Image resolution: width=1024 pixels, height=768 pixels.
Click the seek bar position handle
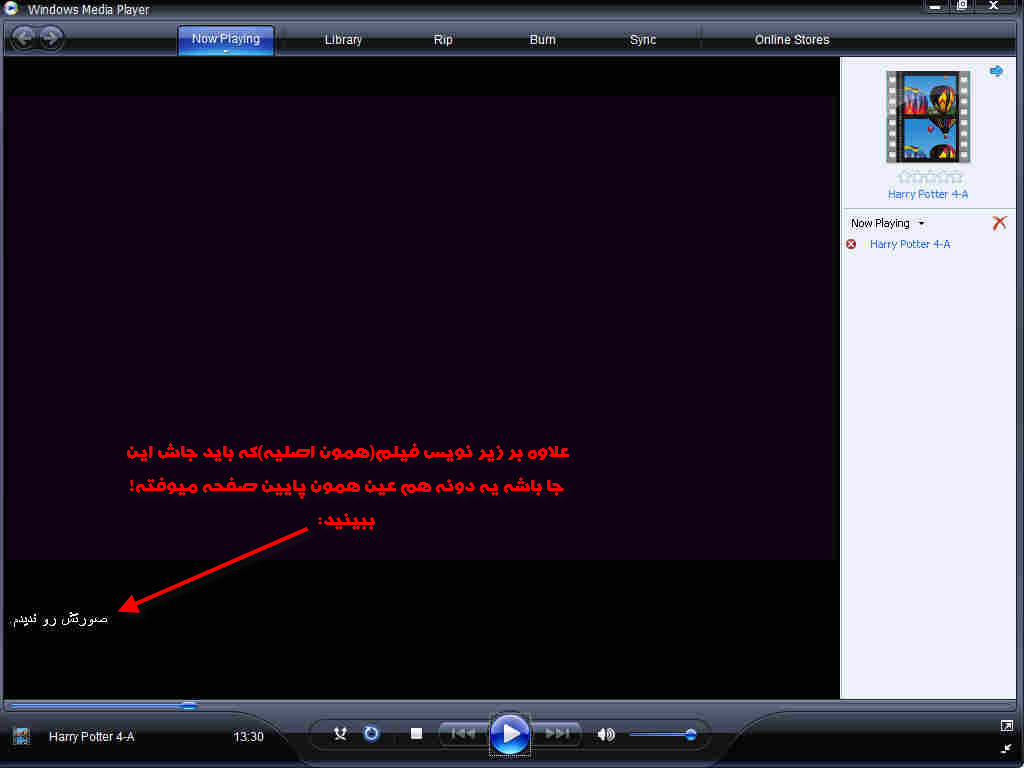click(189, 705)
